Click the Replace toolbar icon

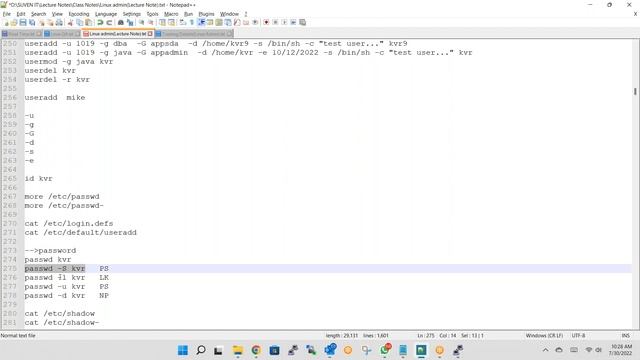(x=130, y=22)
